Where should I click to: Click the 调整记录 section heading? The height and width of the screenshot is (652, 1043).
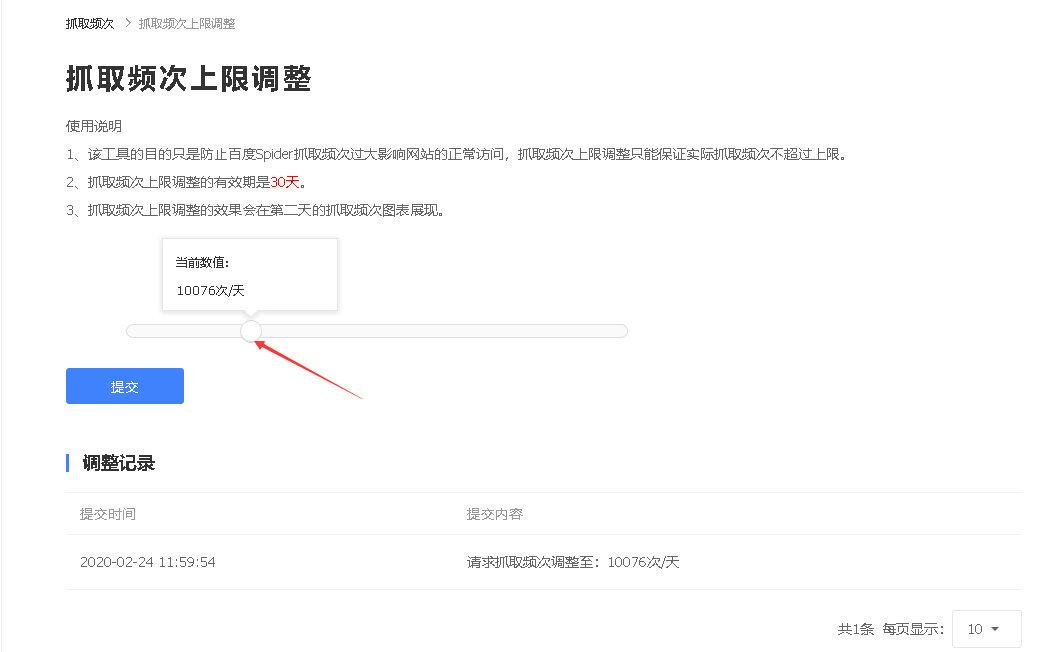[118, 463]
